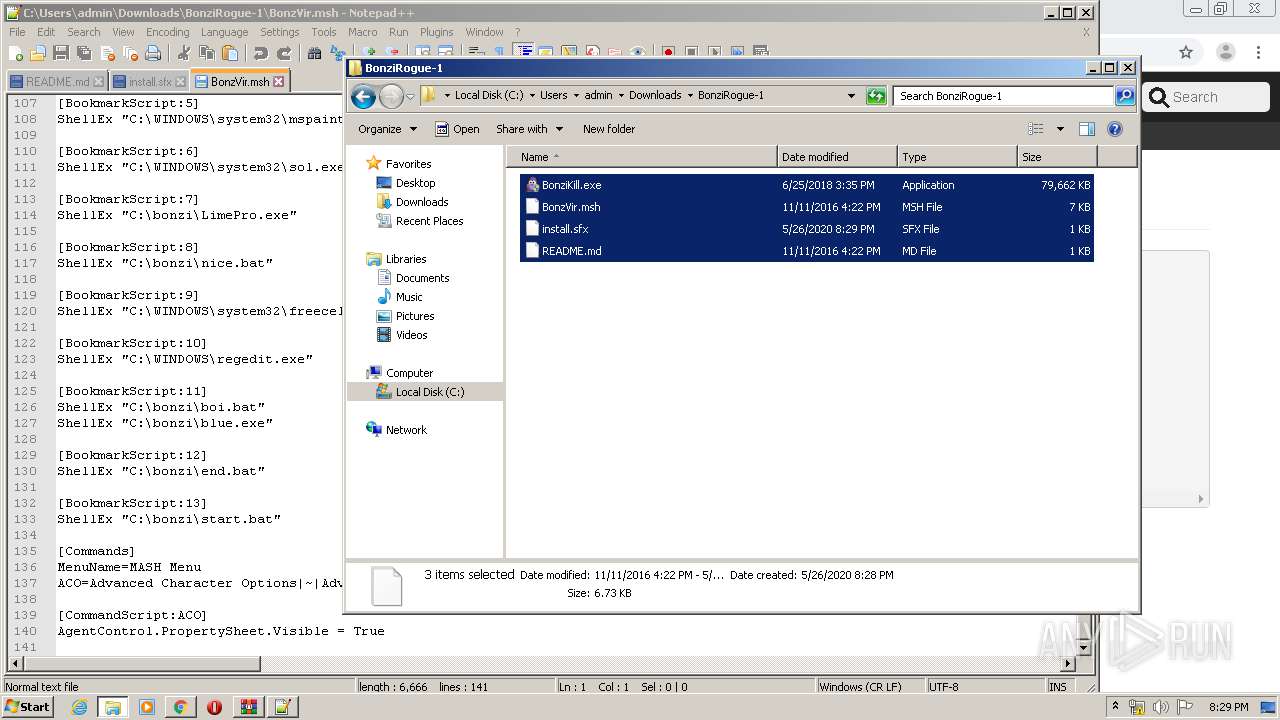1280x720 pixels.
Task: Select the BonzVir.msh file in Explorer
Action: [x=806, y=207]
